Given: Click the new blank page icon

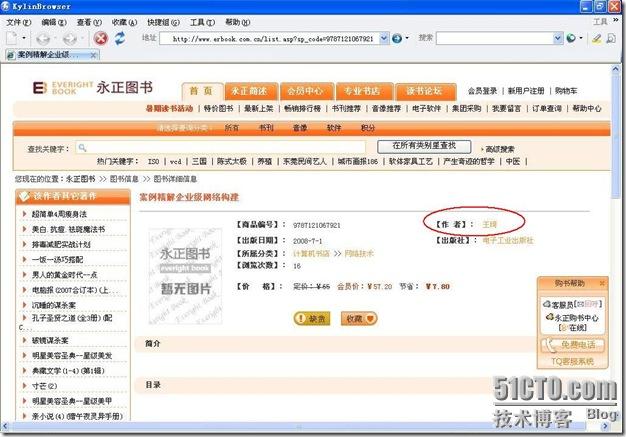Looking at the screenshot, I should click(12, 38).
